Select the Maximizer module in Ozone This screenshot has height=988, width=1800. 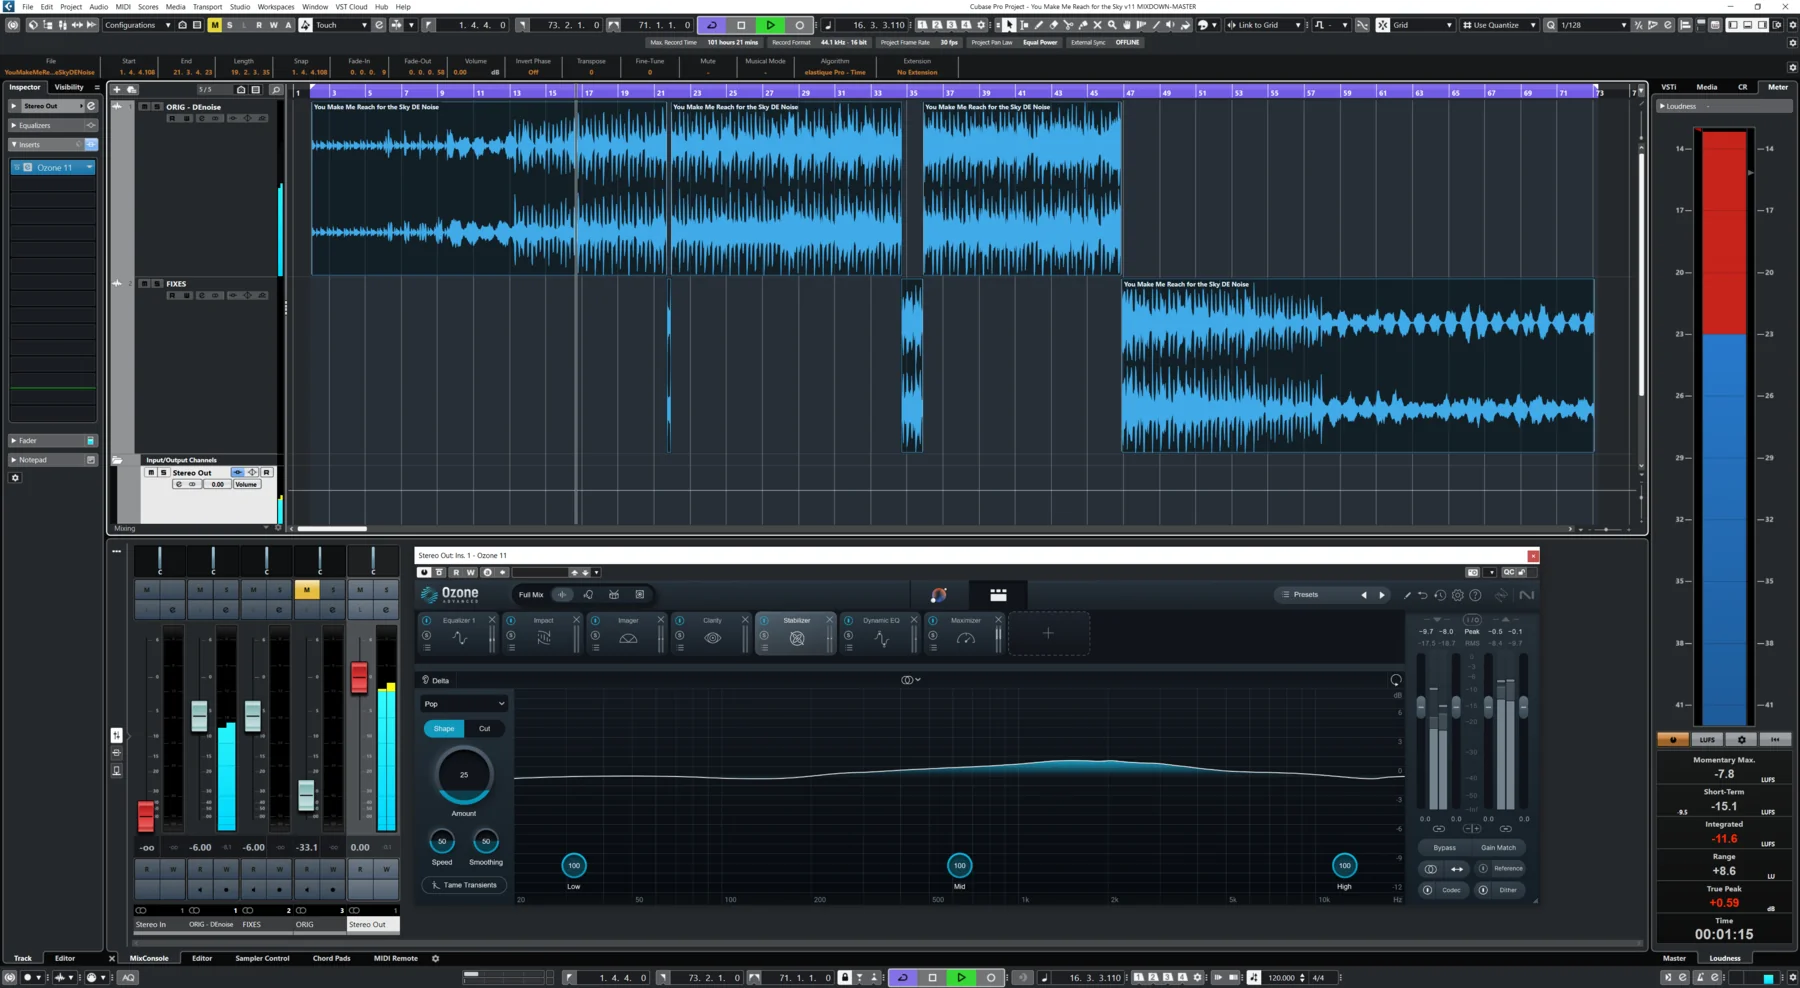point(965,633)
